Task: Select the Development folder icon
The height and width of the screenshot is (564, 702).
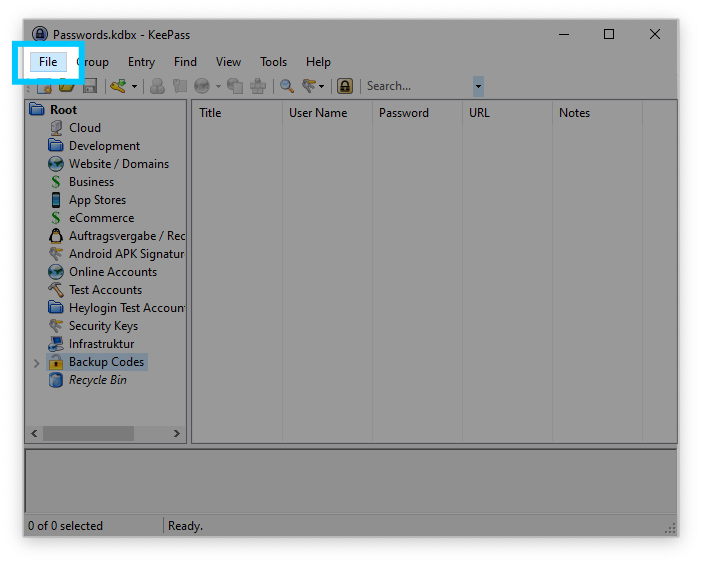Action: tap(56, 145)
